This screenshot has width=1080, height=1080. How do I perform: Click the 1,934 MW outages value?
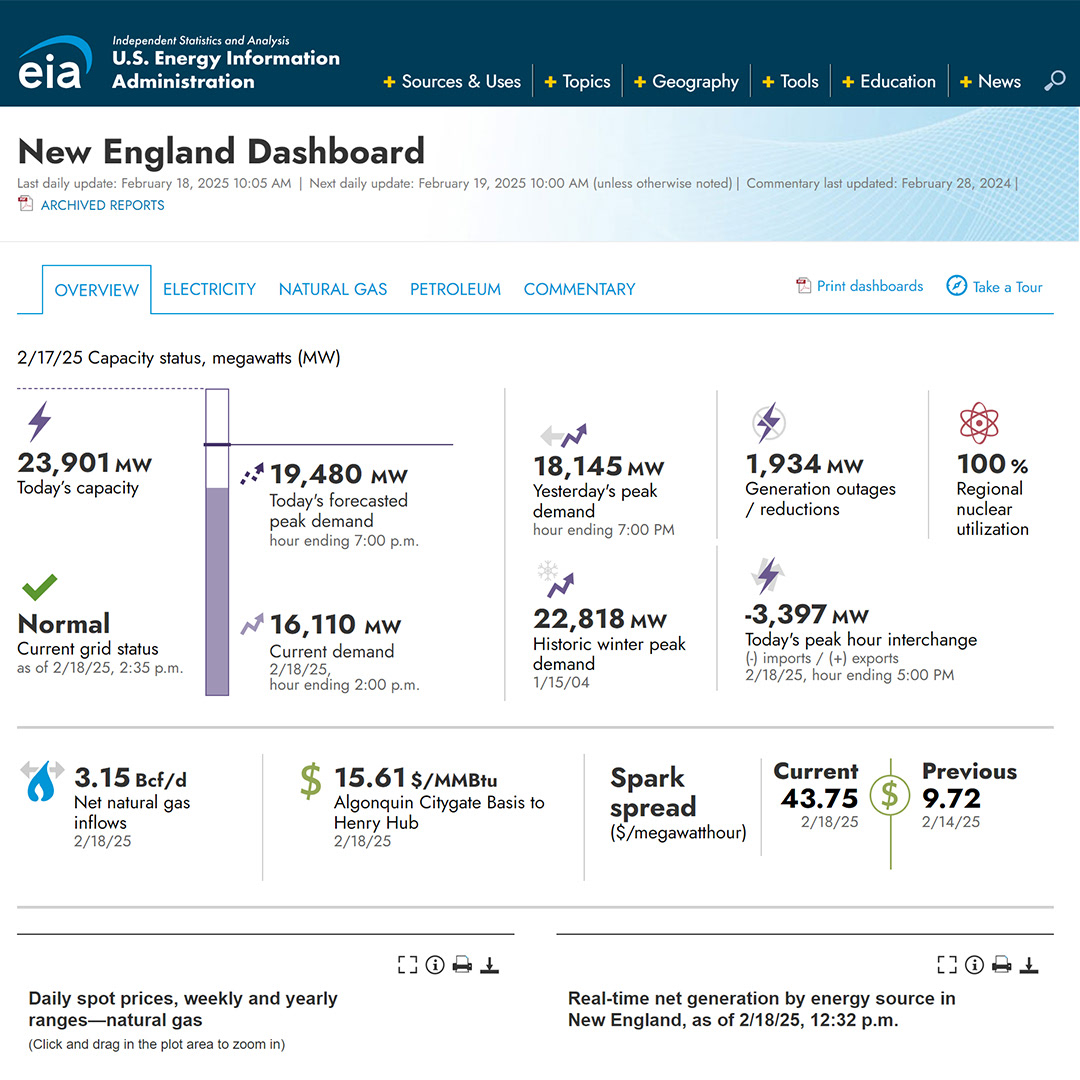[804, 464]
